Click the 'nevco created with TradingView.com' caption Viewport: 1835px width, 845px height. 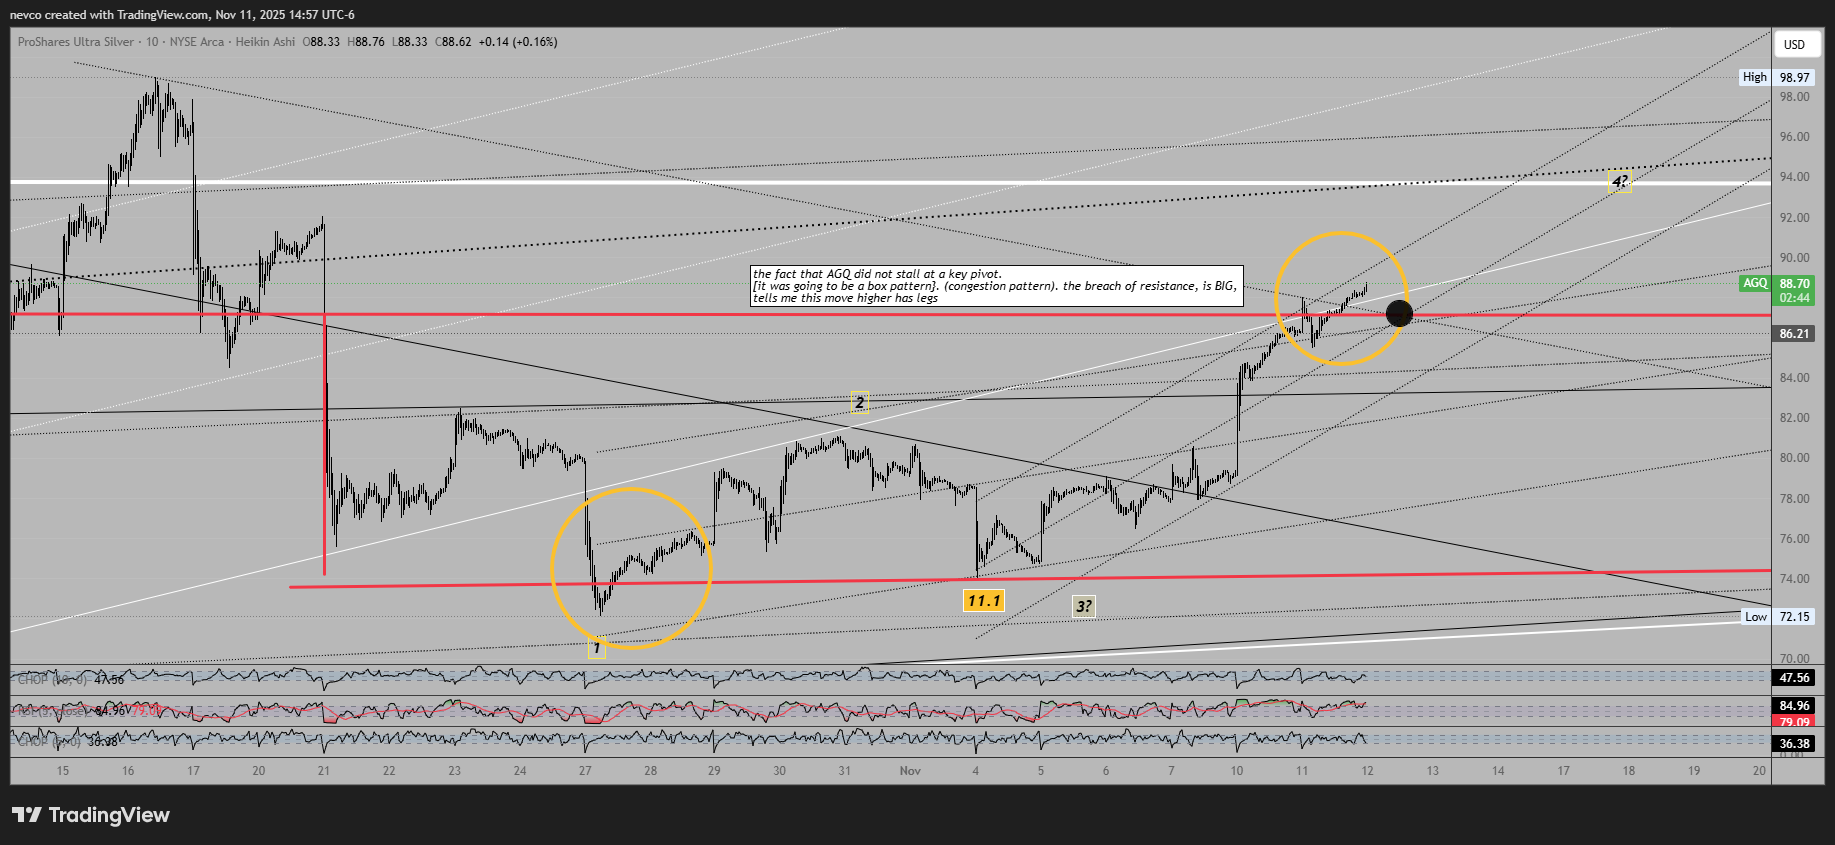tap(182, 15)
